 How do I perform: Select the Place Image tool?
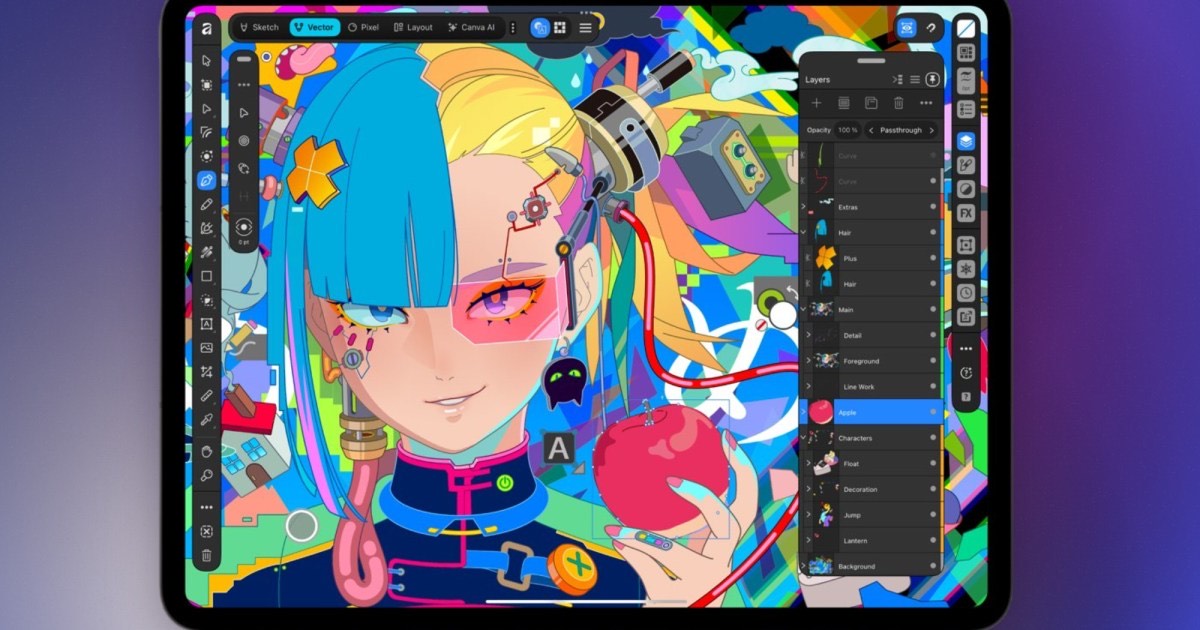207,348
